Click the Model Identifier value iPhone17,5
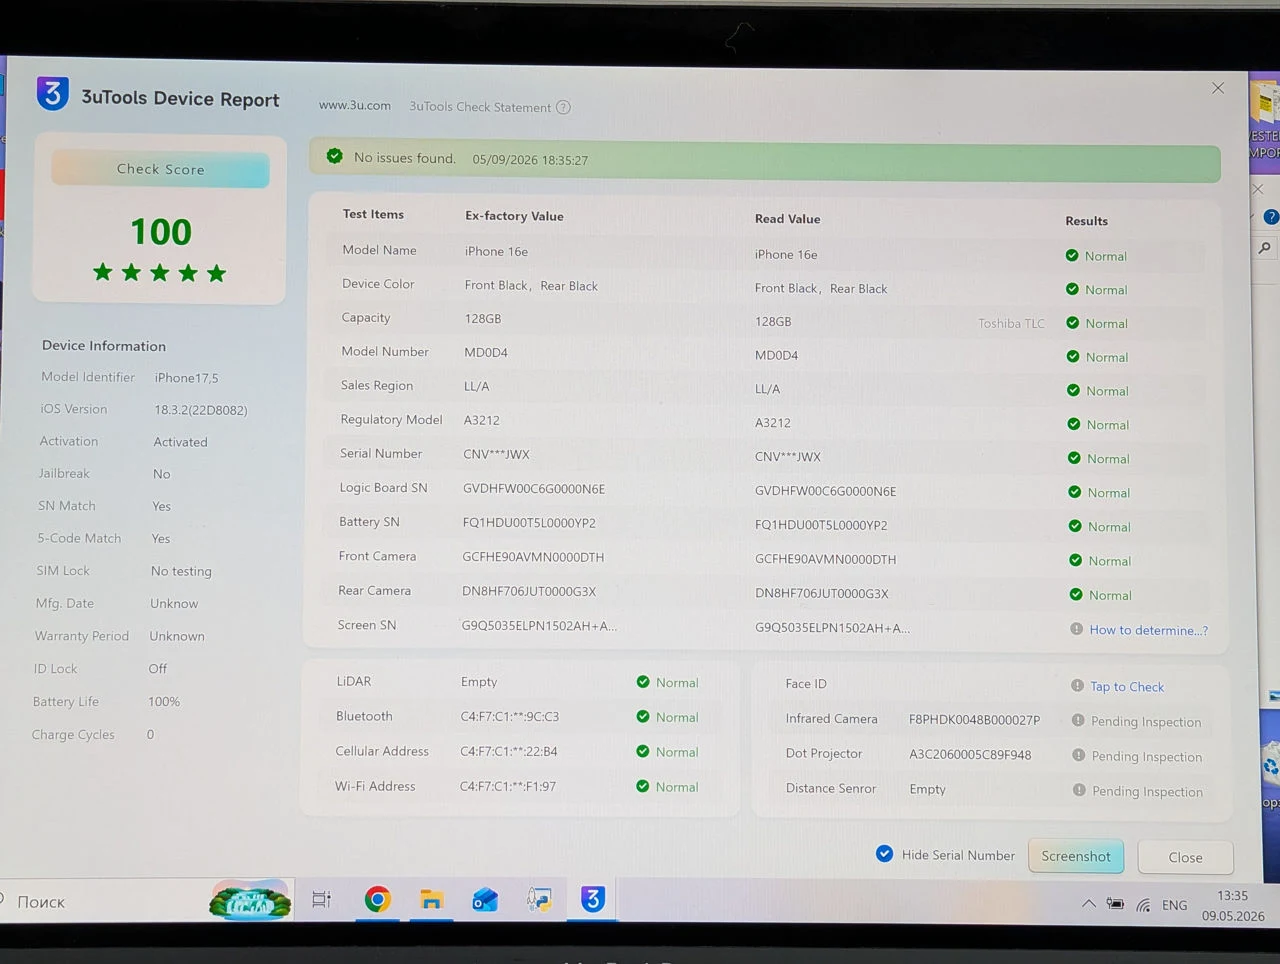 tap(186, 378)
